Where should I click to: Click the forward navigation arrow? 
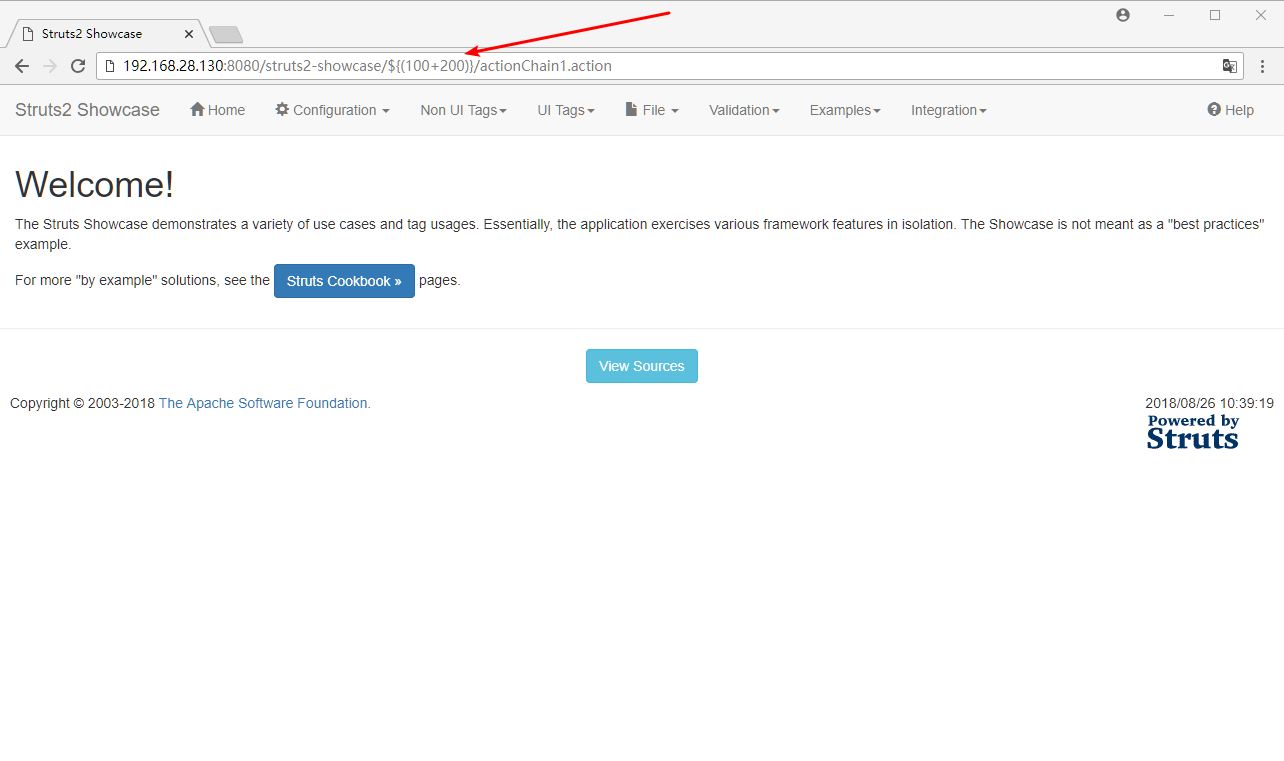pos(50,66)
